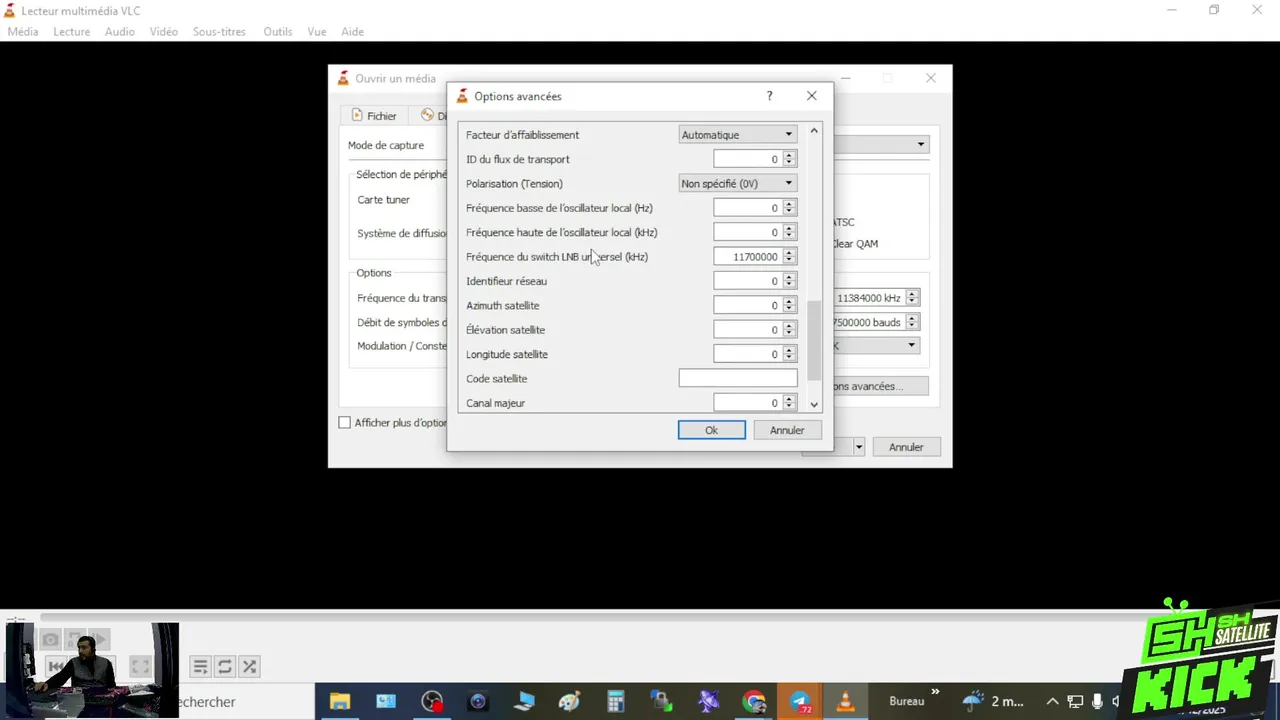Viewport: 1280px width, 720px height.
Task: Toggle shuffle (random) playback button
Action: (x=249, y=666)
